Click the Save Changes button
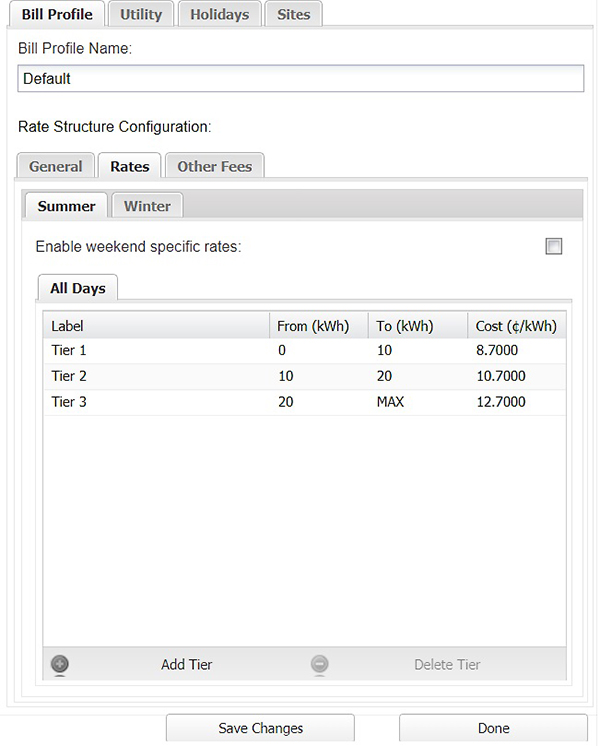Image resolution: width=600 pixels, height=746 pixels. 260,728
